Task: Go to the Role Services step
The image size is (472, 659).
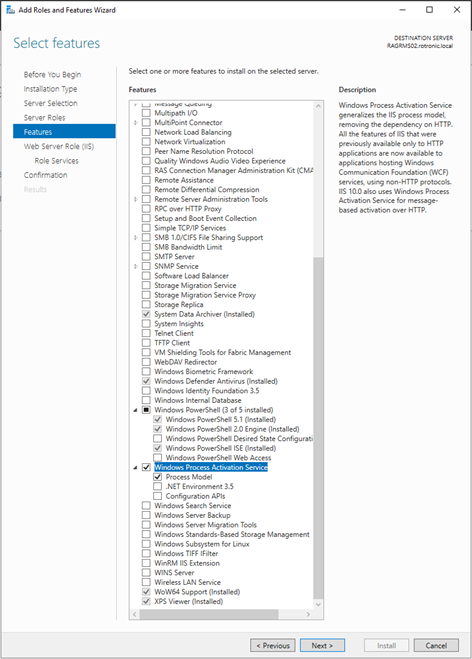Action: [56, 161]
